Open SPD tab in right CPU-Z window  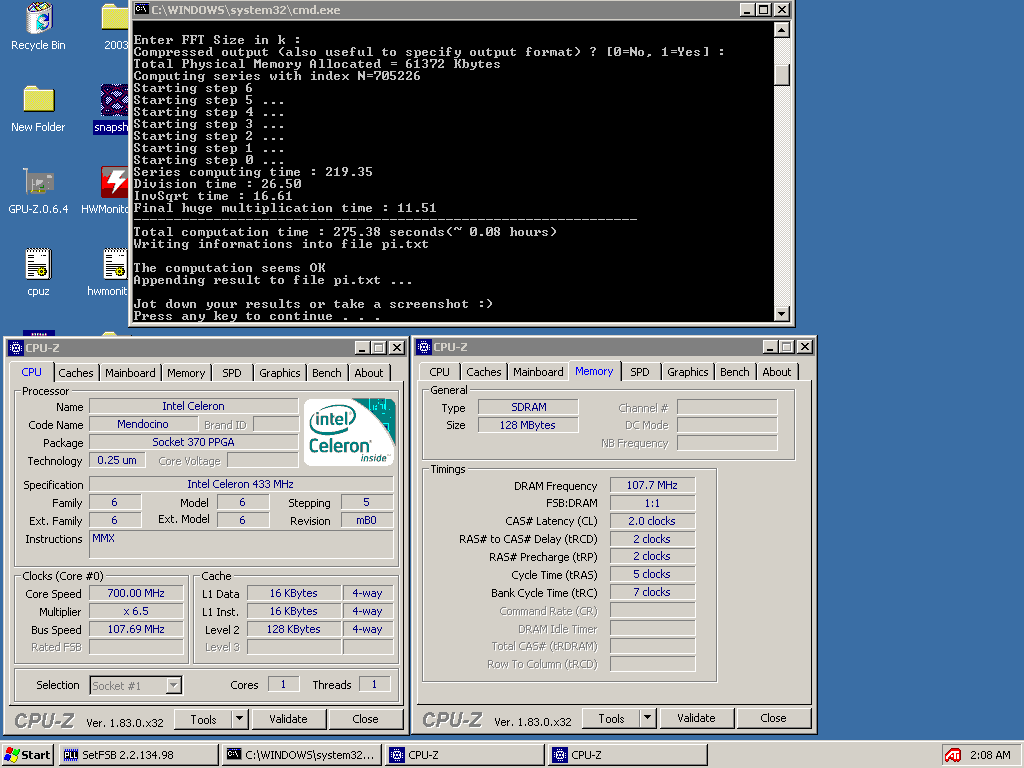click(640, 372)
